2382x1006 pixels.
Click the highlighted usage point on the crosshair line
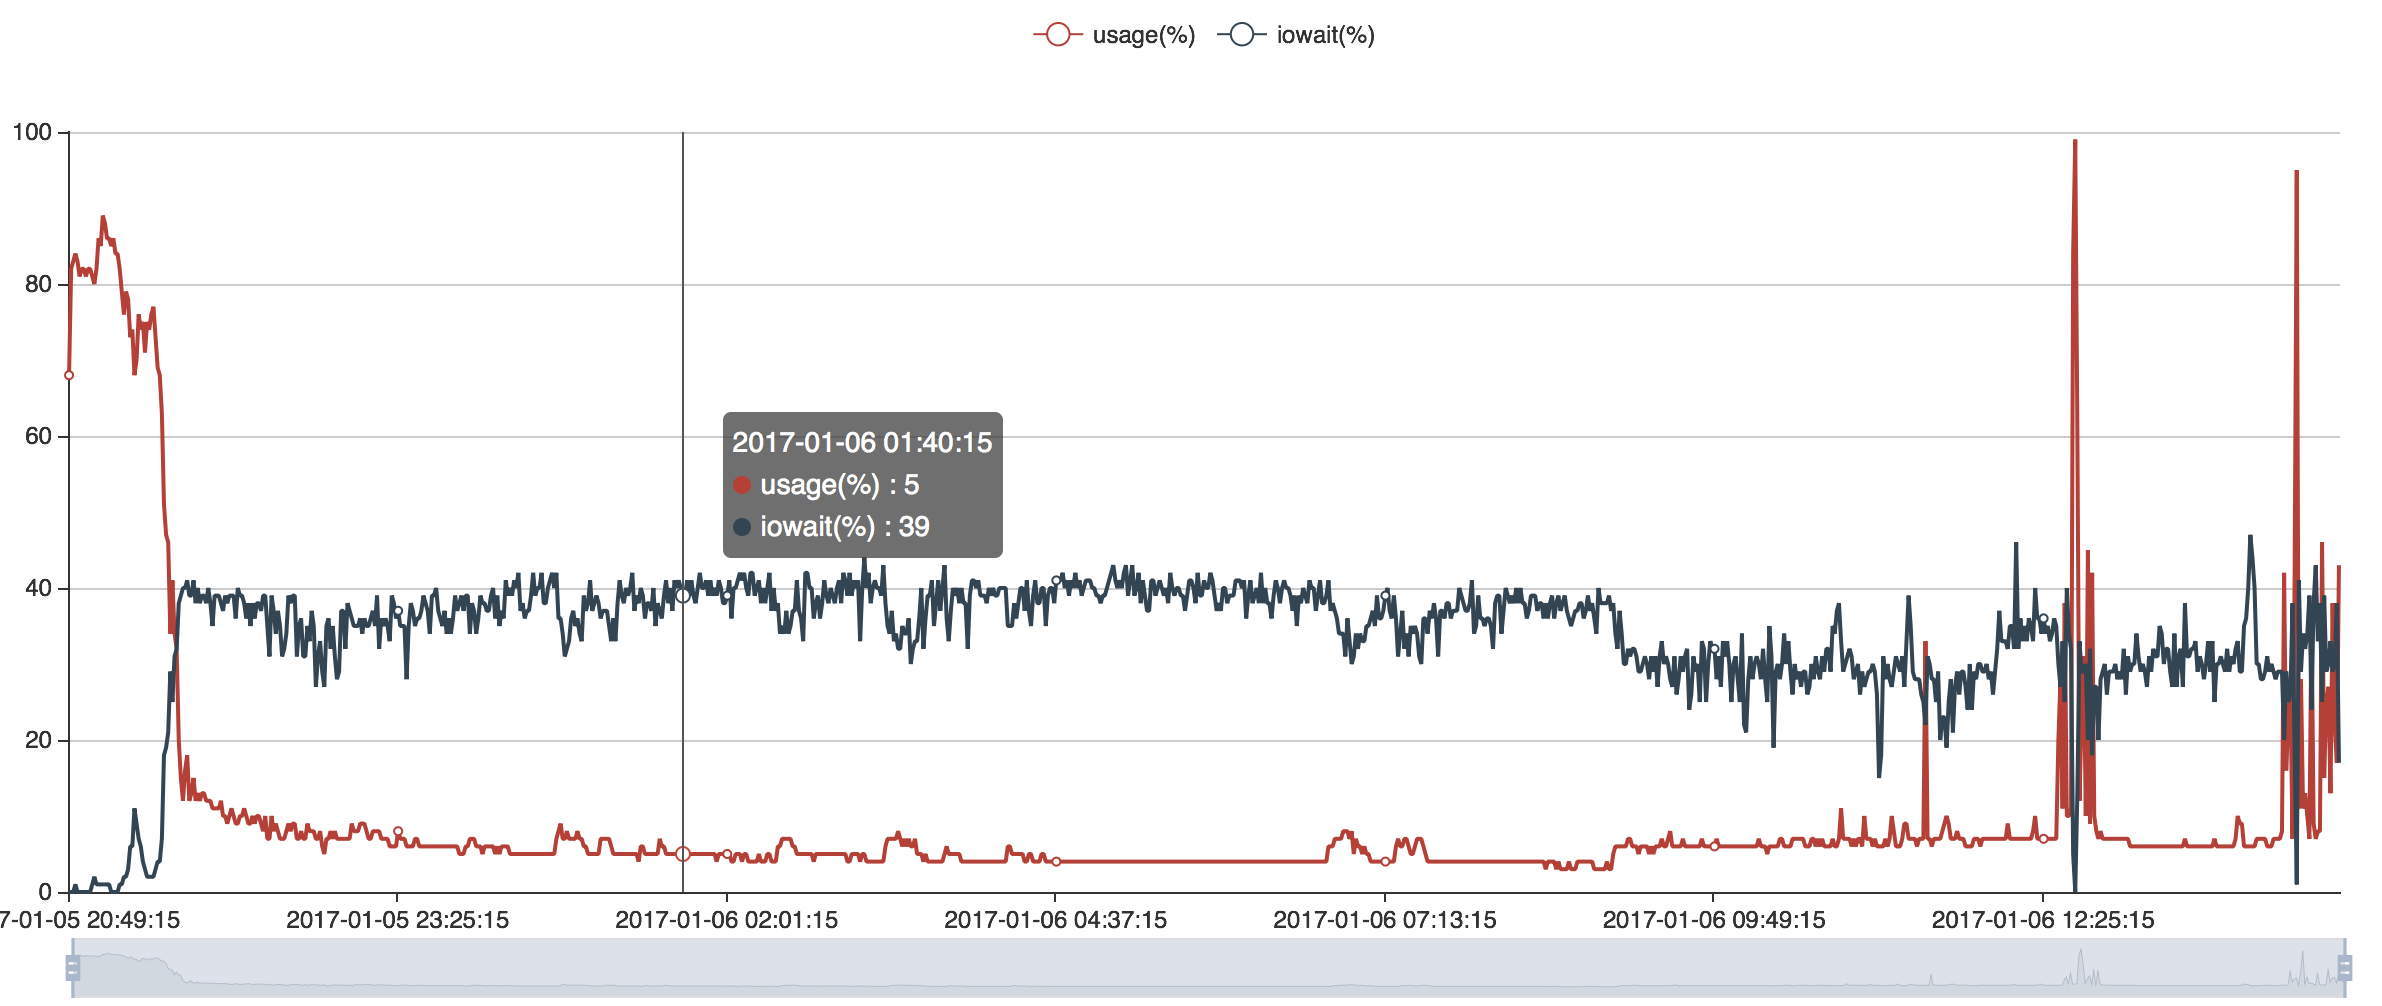(x=683, y=854)
